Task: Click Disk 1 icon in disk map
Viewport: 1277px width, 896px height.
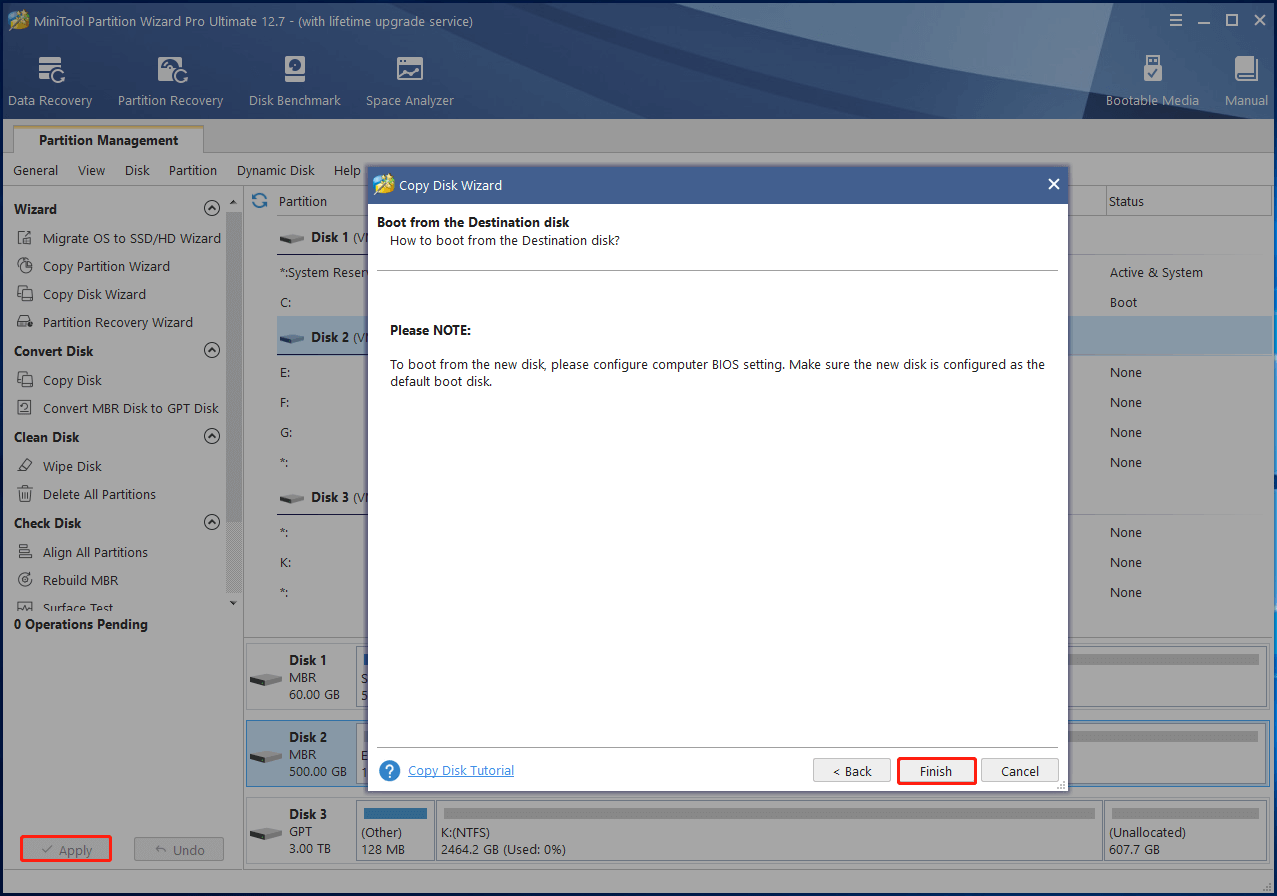Action: pyautogui.click(x=266, y=679)
